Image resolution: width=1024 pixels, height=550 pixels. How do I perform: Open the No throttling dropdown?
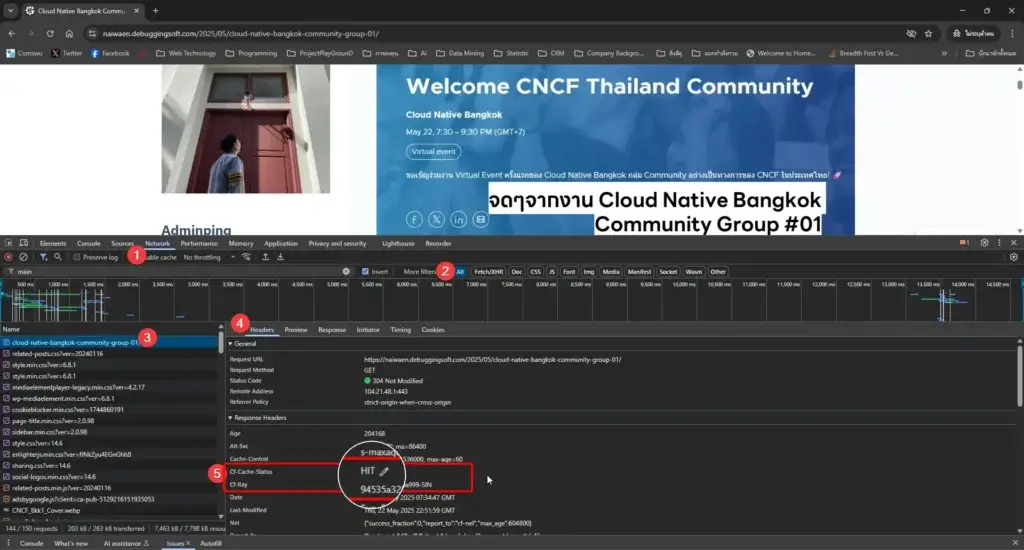click(209, 257)
